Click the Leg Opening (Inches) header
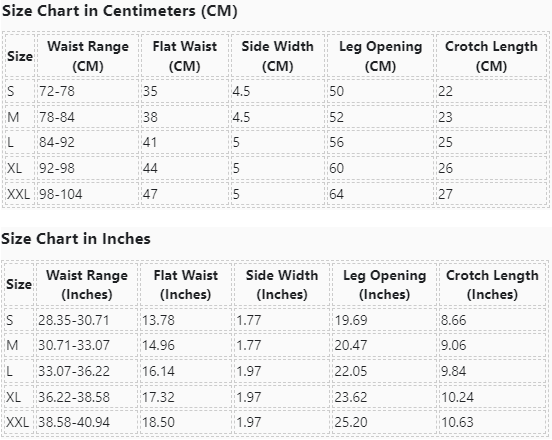Viewport: 552px width, 440px height. [384, 284]
